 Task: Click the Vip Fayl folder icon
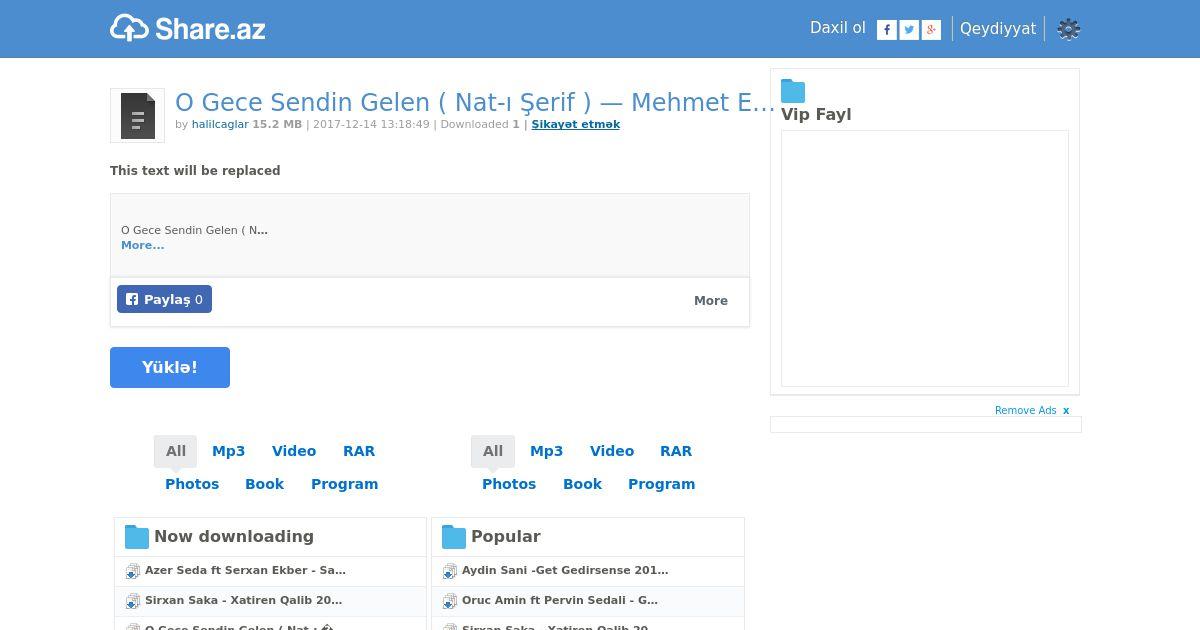tap(793, 91)
